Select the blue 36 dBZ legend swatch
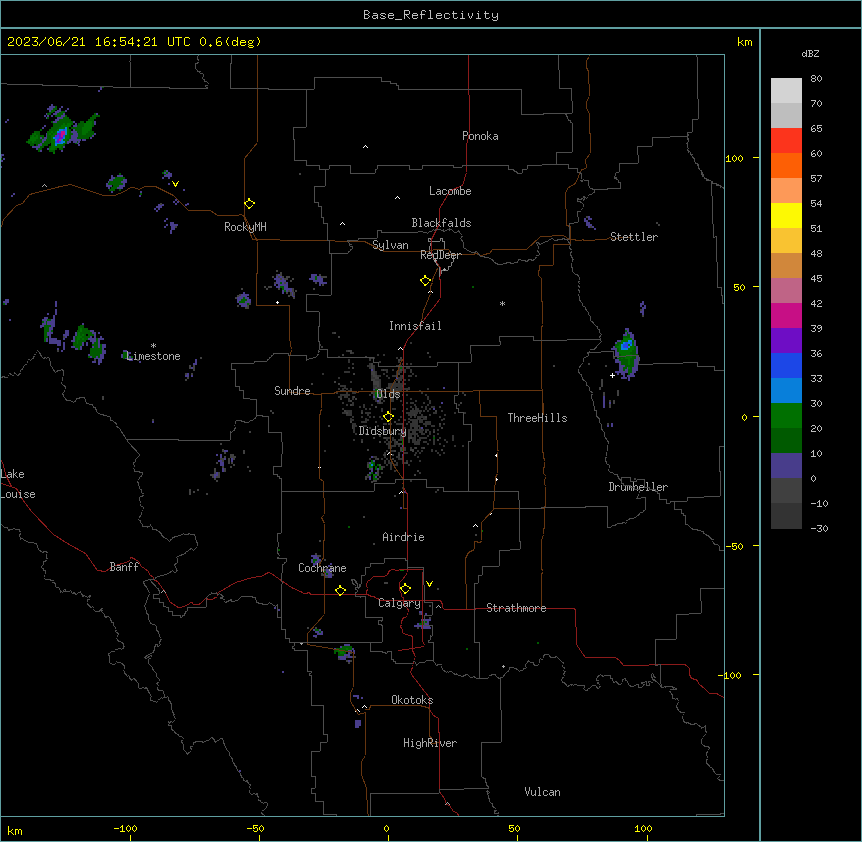Screen dimensions: 862x842 pos(786,365)
